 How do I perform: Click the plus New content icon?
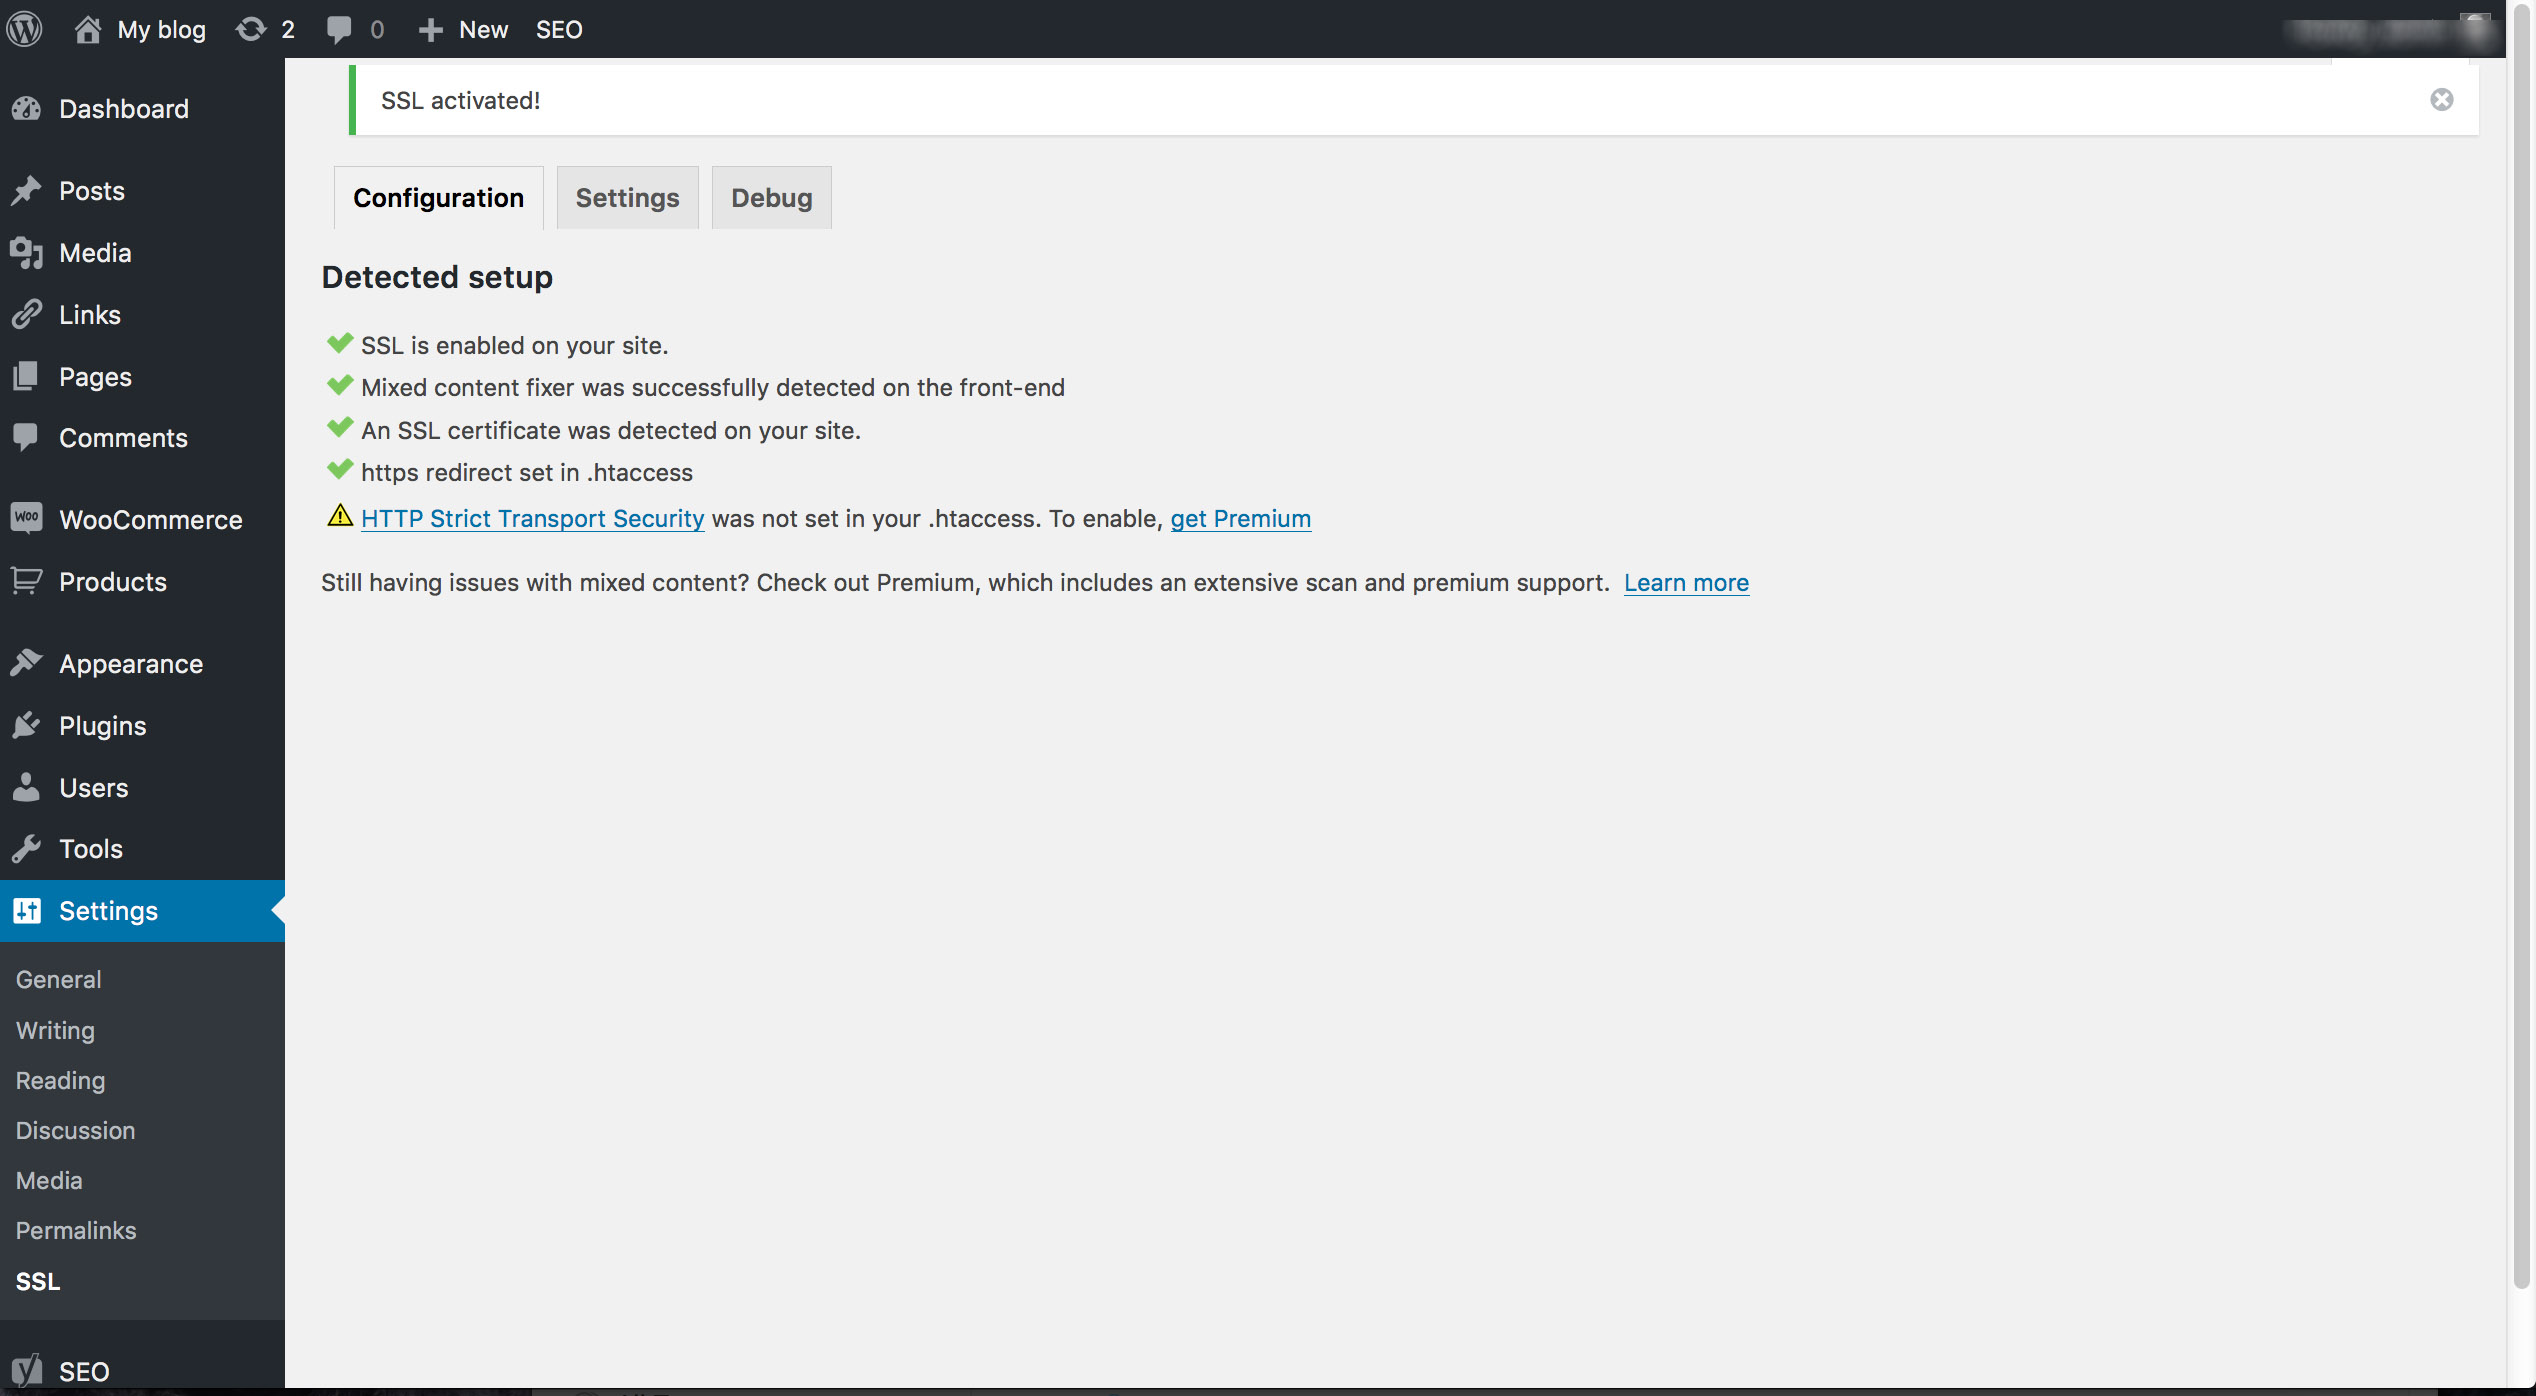pyautogui.click(x=431, y=30)
